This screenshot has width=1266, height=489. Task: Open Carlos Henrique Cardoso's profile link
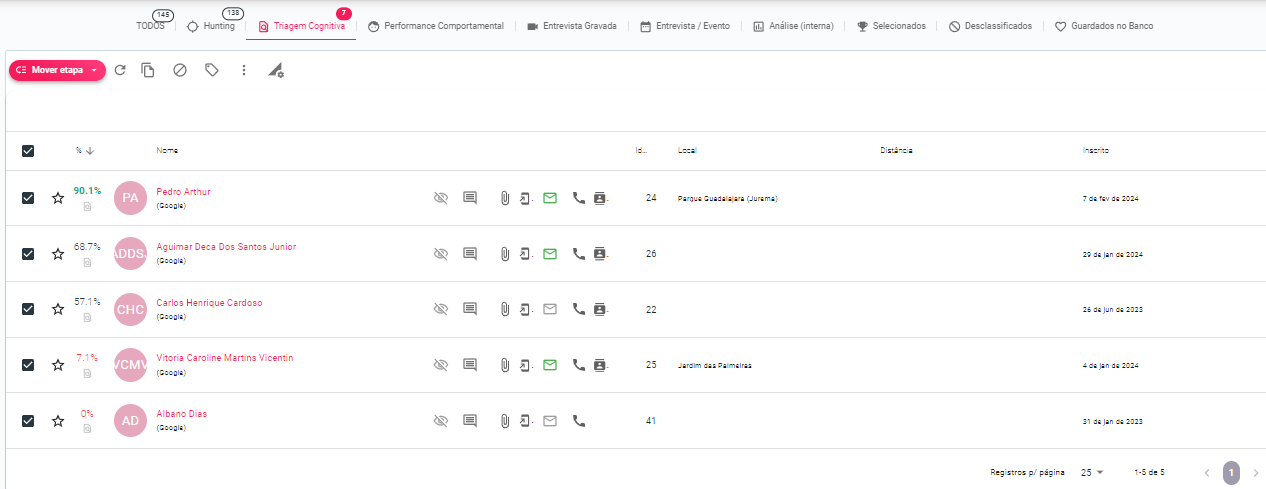[209, 303]
